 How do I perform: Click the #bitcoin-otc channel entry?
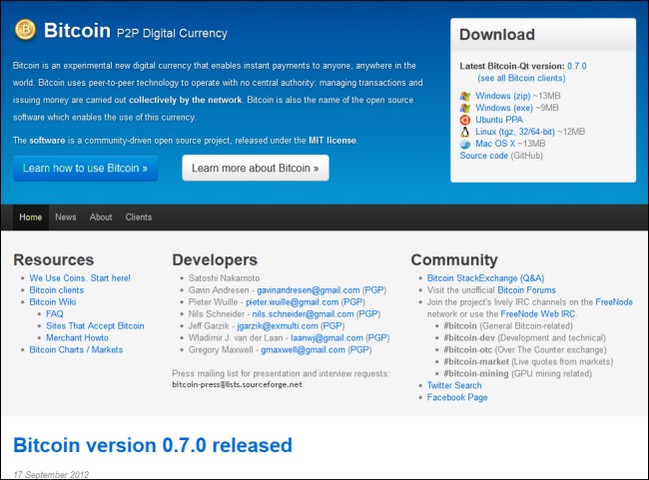525,350
